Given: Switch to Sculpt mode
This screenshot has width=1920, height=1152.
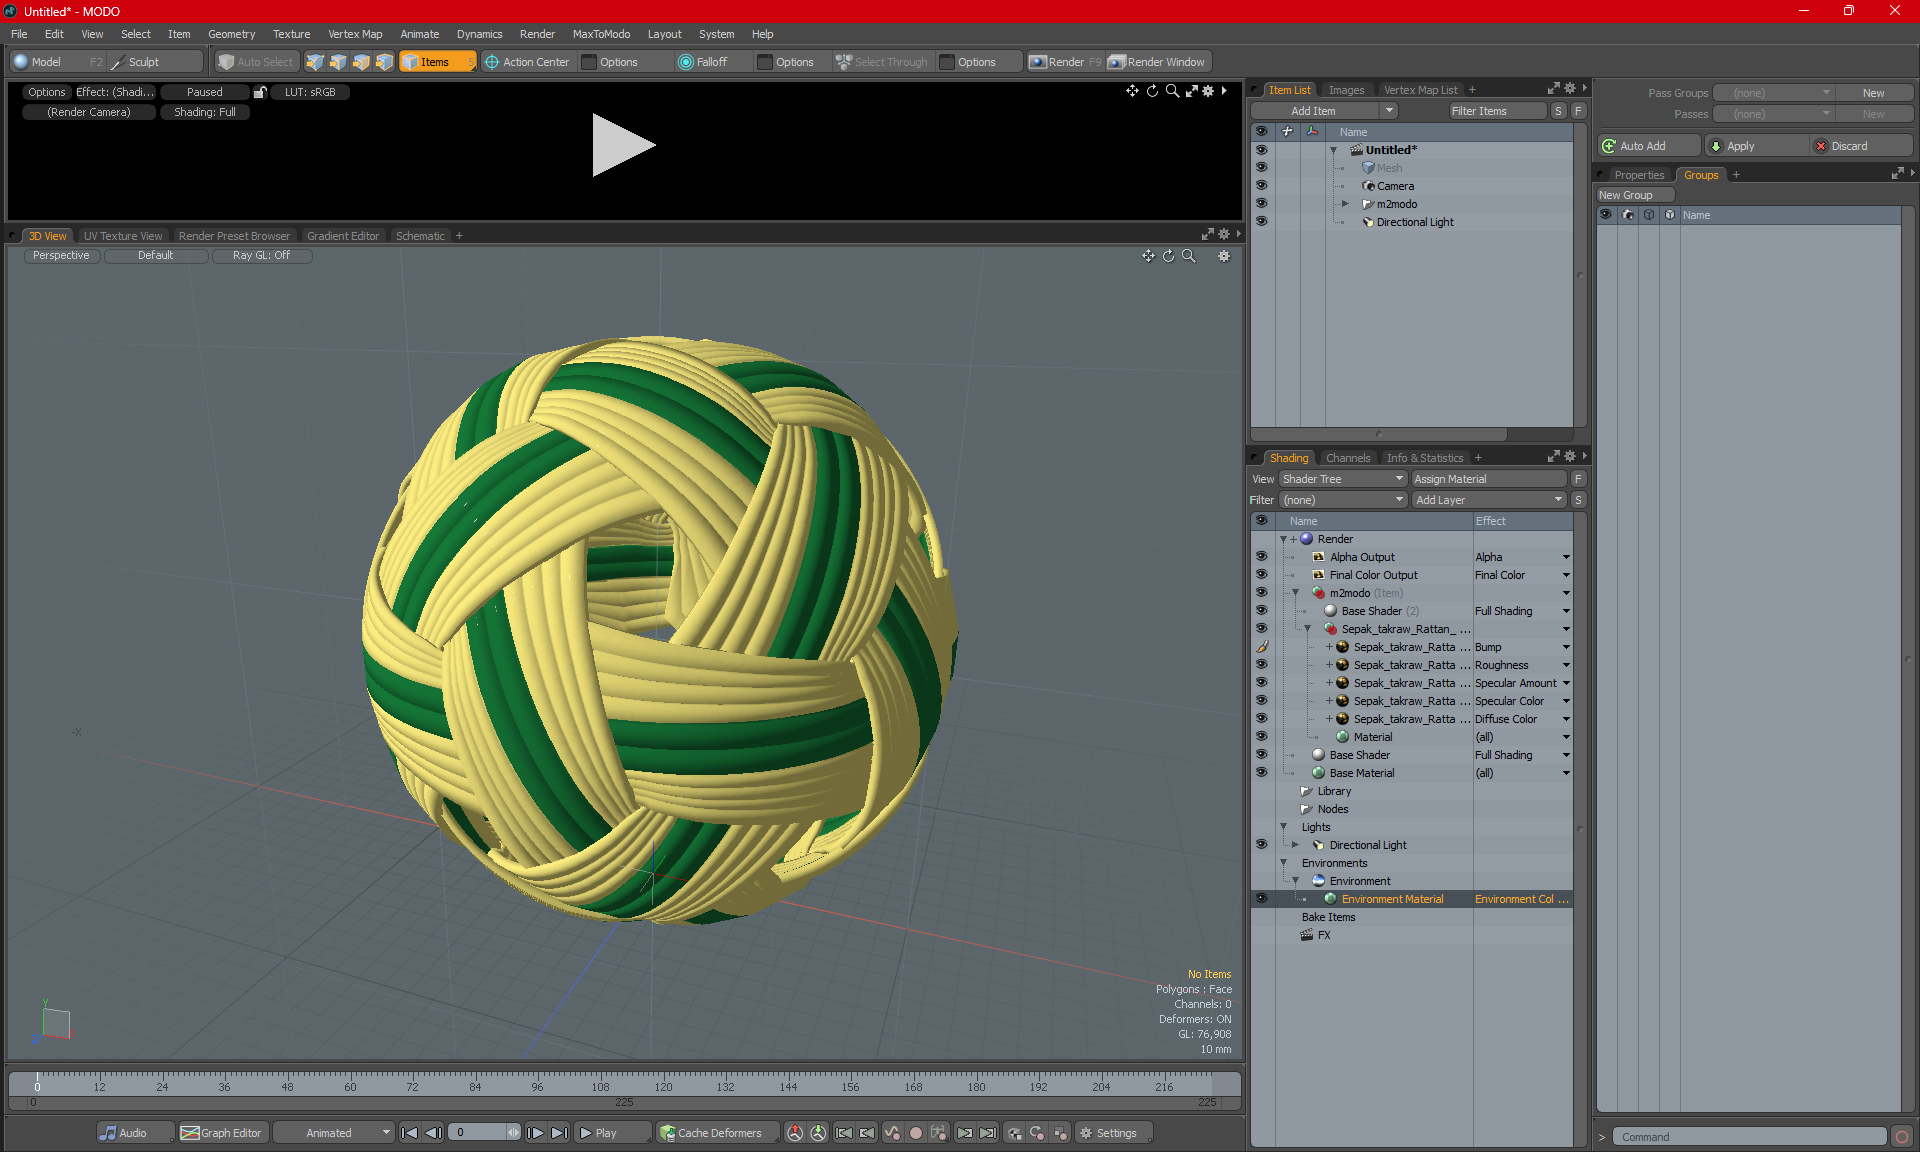Looking at the screenshot, I should [156, 62].
